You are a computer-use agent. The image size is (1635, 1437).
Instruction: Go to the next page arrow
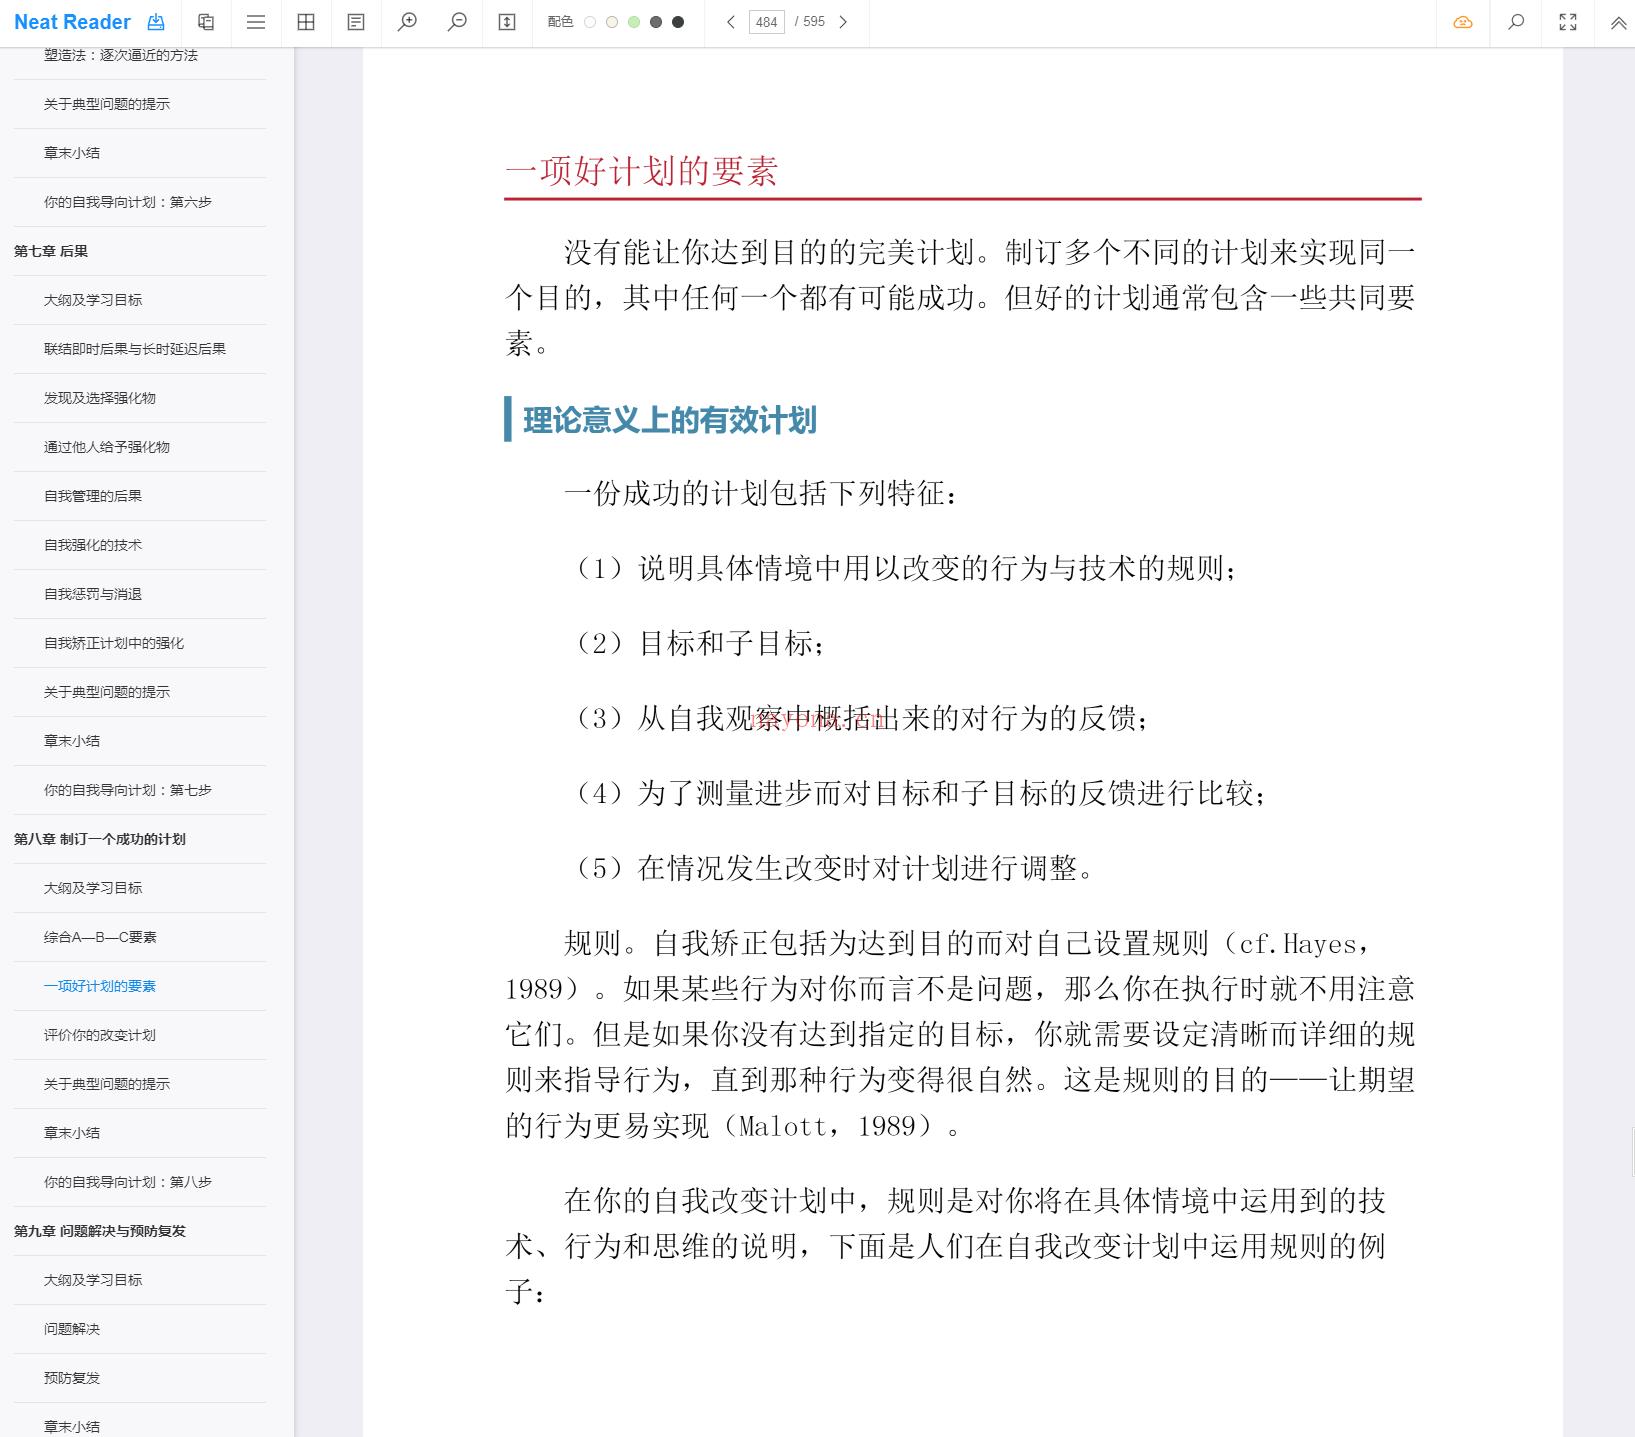click(843, 22)
